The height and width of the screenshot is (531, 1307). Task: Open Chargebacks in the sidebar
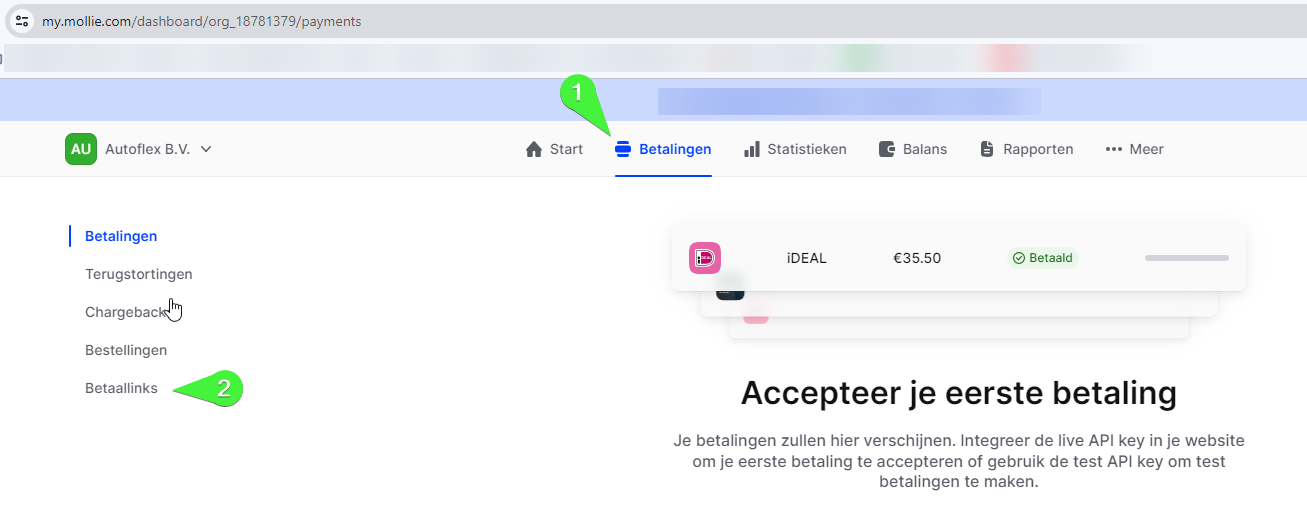click(x=127, y=312)
